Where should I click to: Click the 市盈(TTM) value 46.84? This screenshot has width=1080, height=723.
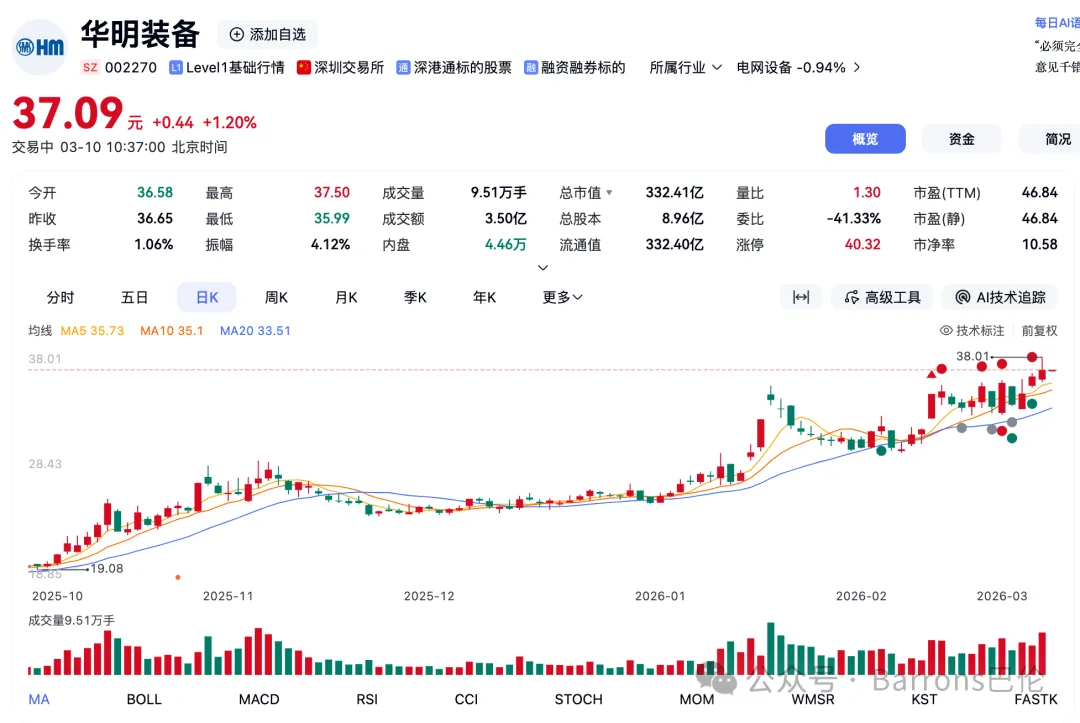click(1039, 193)
